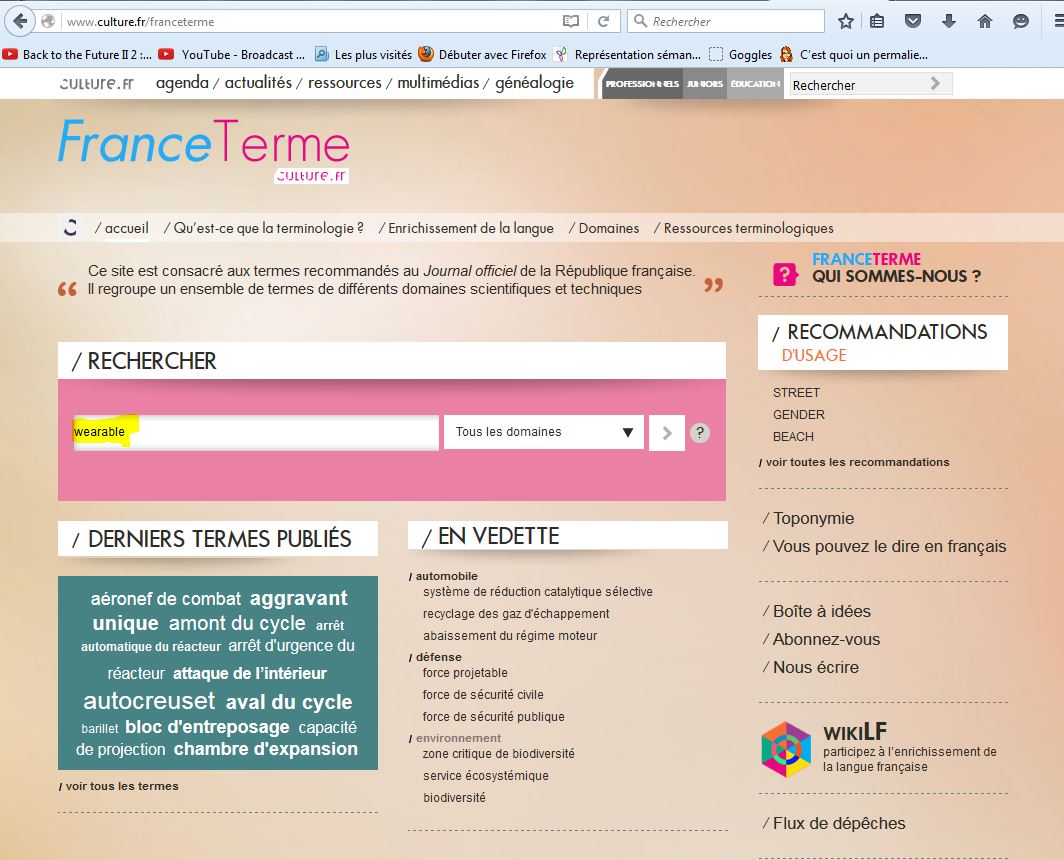Viewport: 1064px width, 860px height.
Task: Submit search with the arrow button
Action: tap(667, 433)
